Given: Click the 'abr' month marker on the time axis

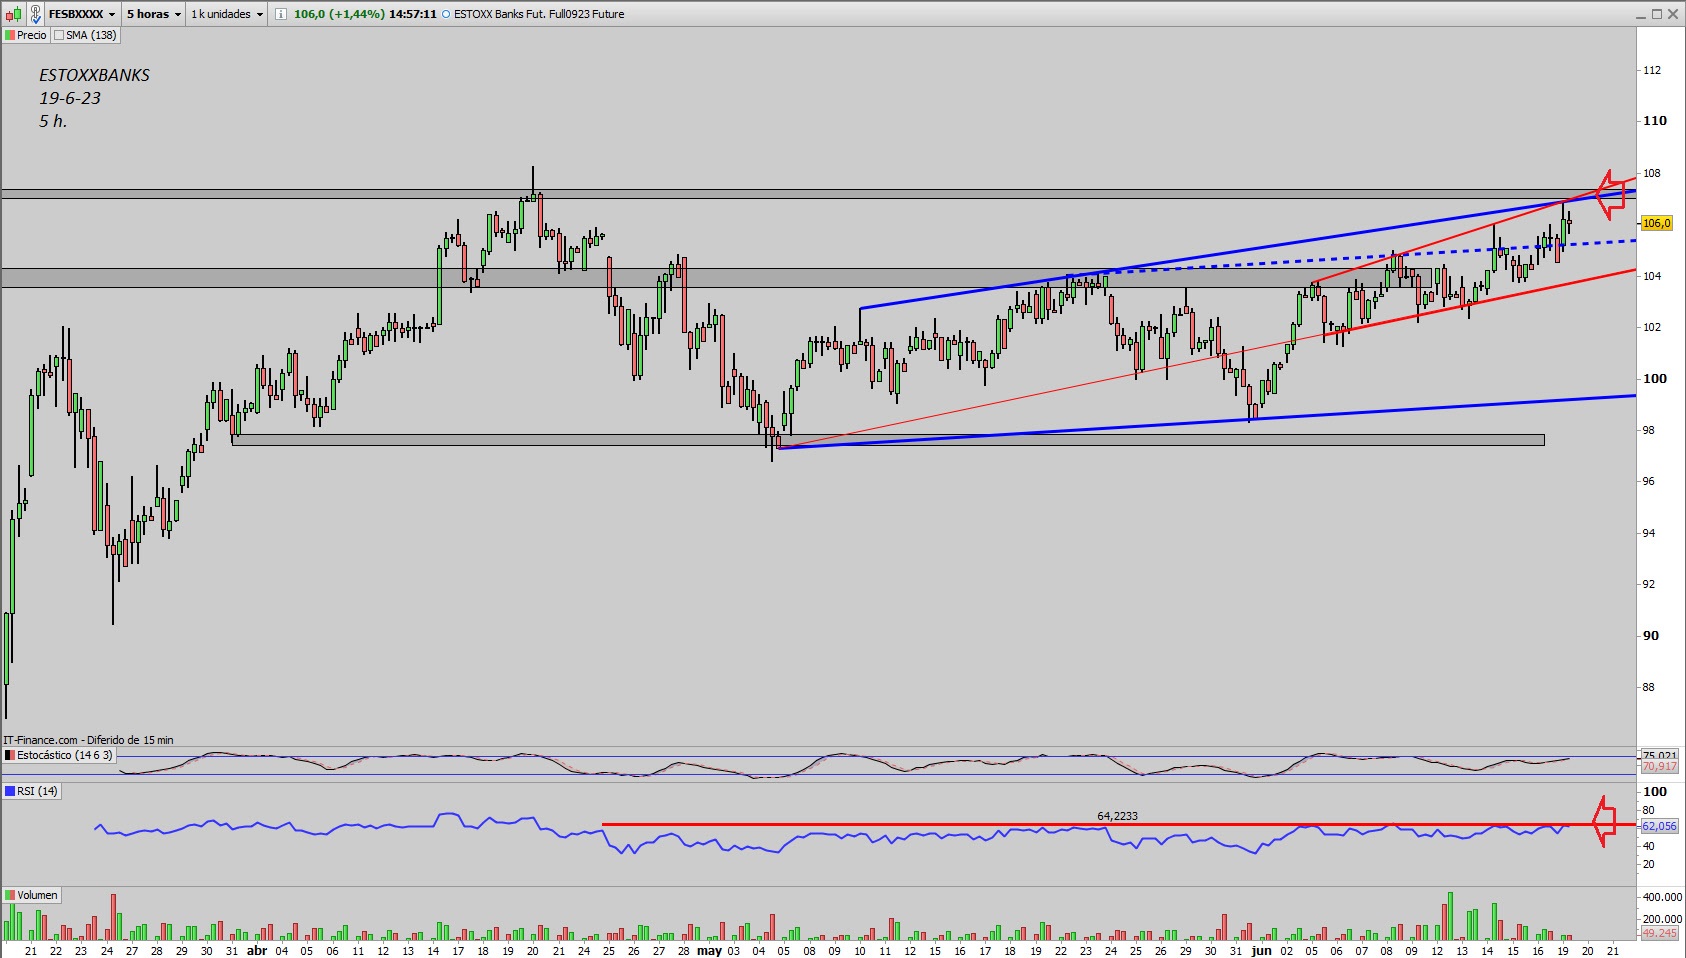Looking at the screenshot, I should click(257, 951).
